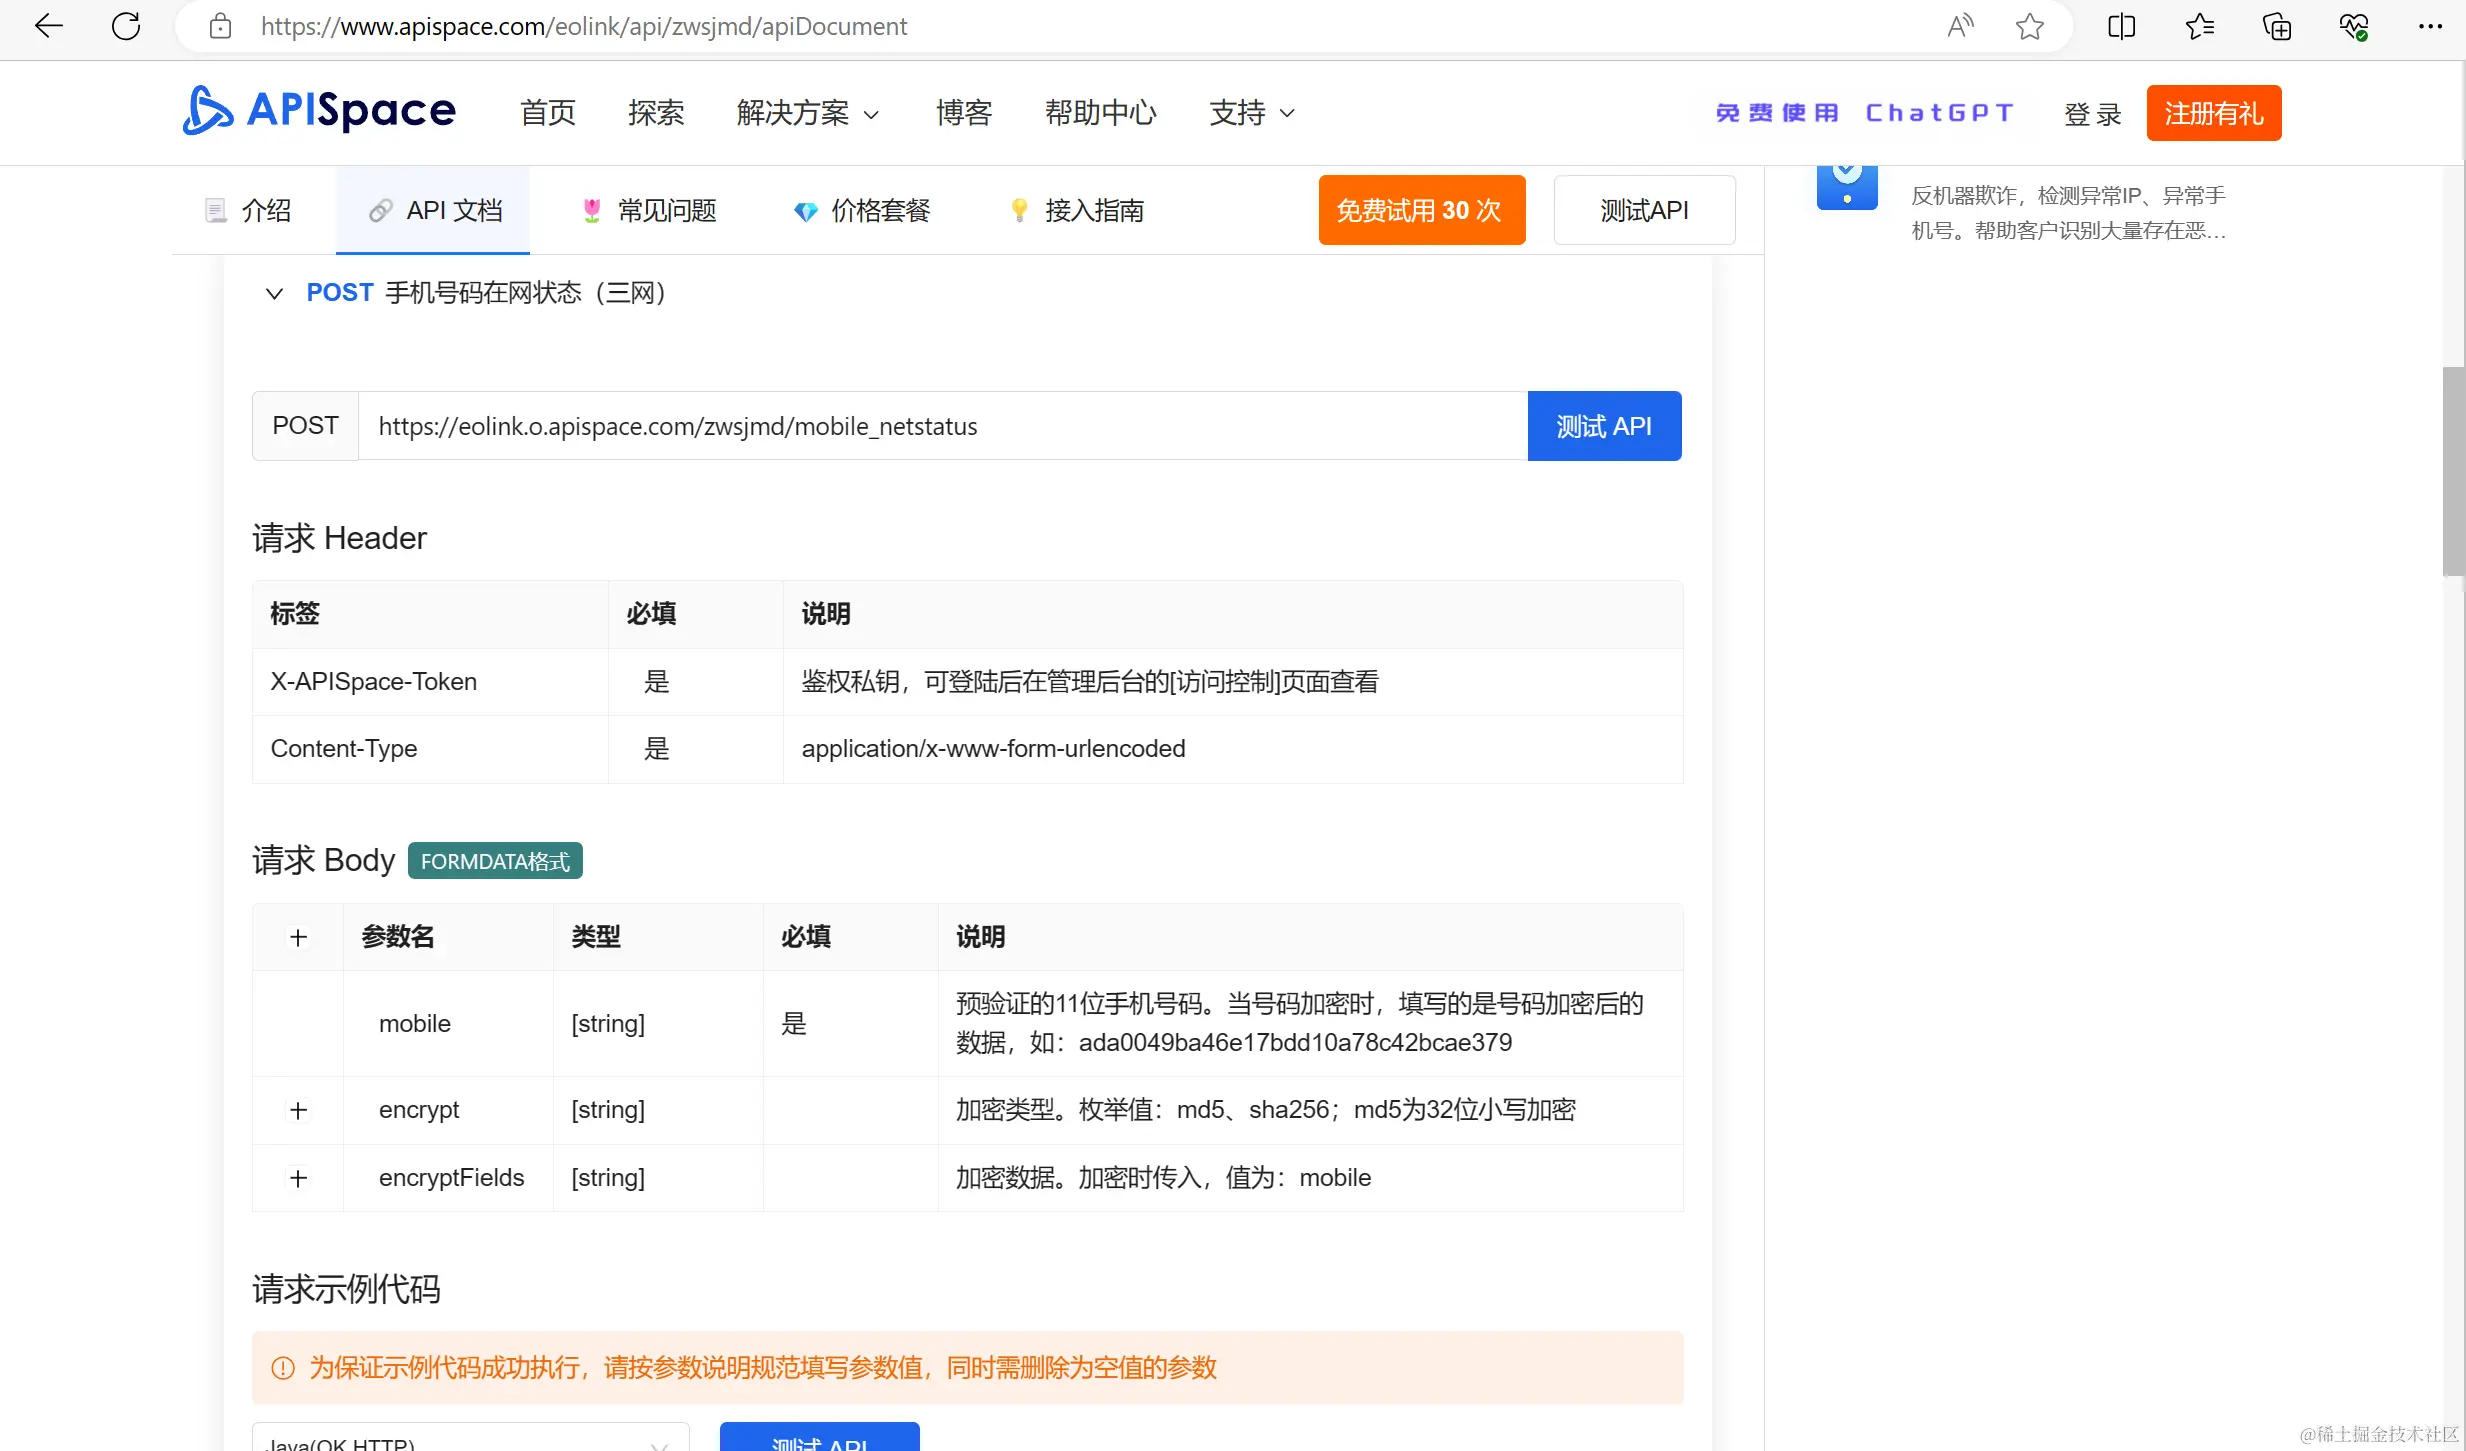Image resolution: width=2466 pixels, height=1451 pixels.
Task: Click the page refresh icon
Action: (126, 26)
